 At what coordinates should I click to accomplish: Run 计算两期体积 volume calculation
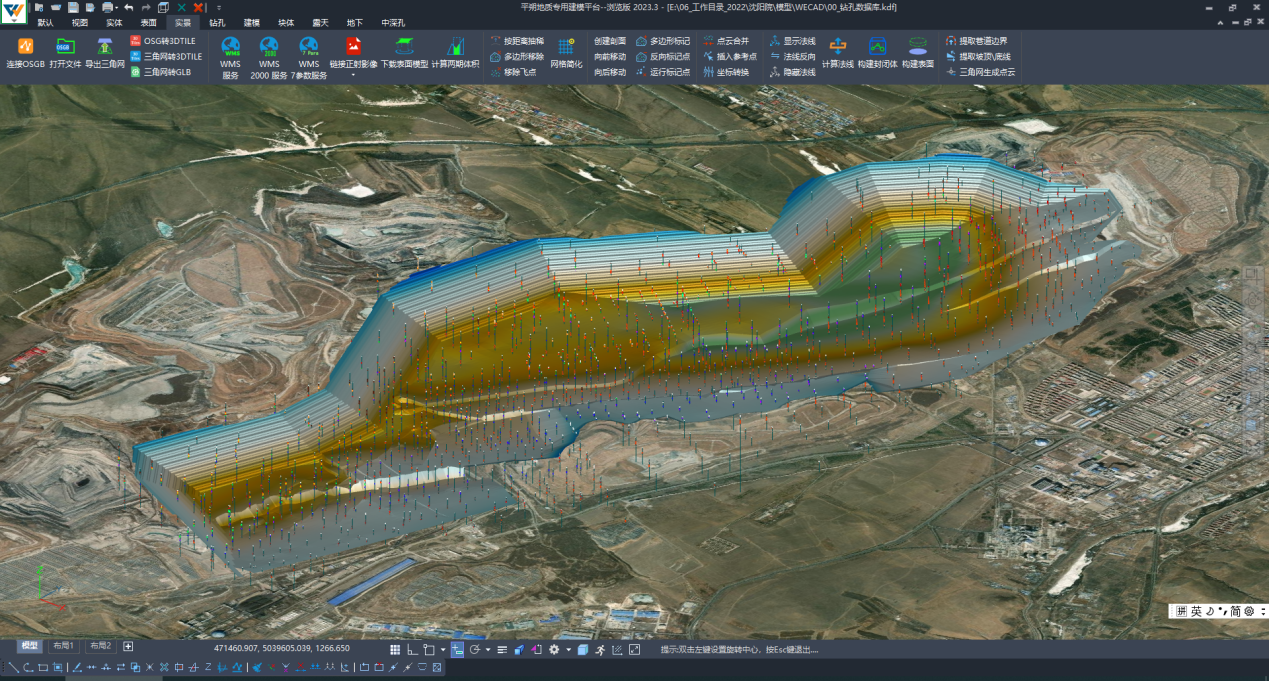[455, 47]
